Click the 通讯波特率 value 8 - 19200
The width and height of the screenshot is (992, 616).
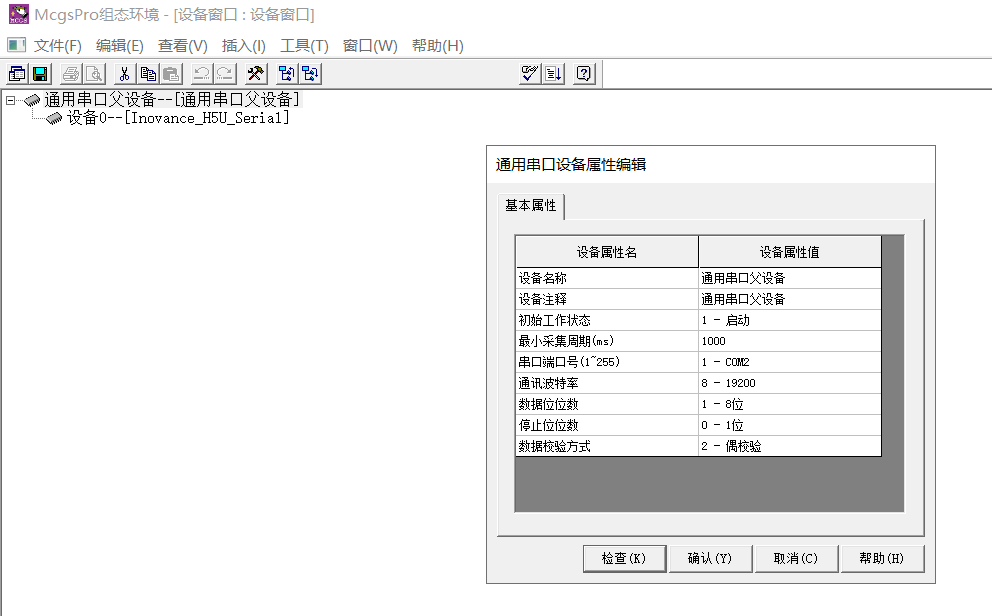[789, 383]
